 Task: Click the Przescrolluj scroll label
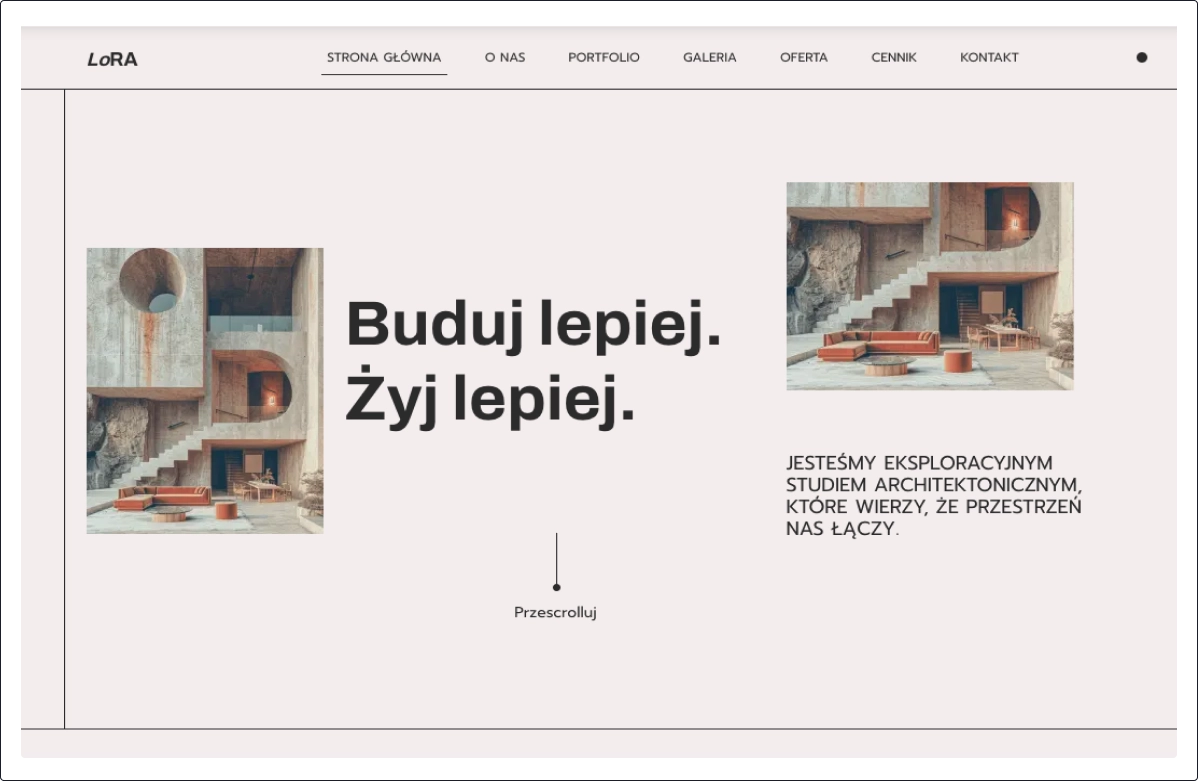[555, 612]
